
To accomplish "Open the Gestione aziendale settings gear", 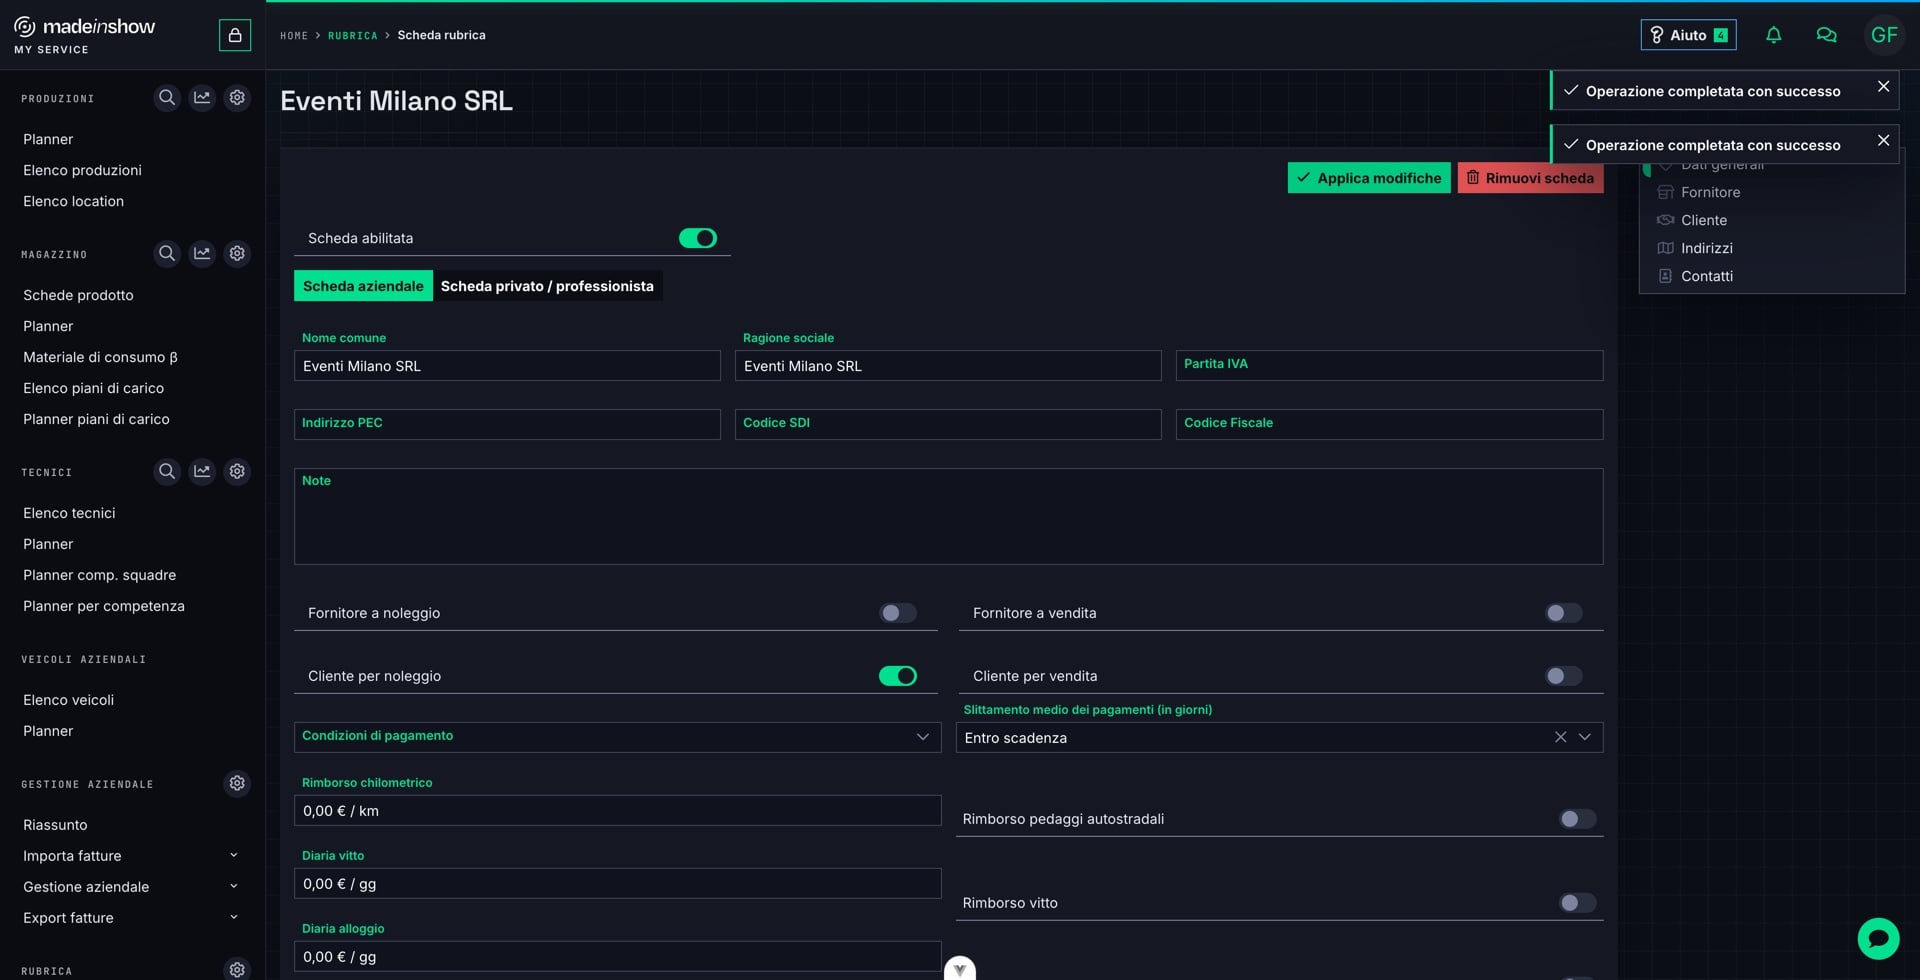I will [237, 784].
